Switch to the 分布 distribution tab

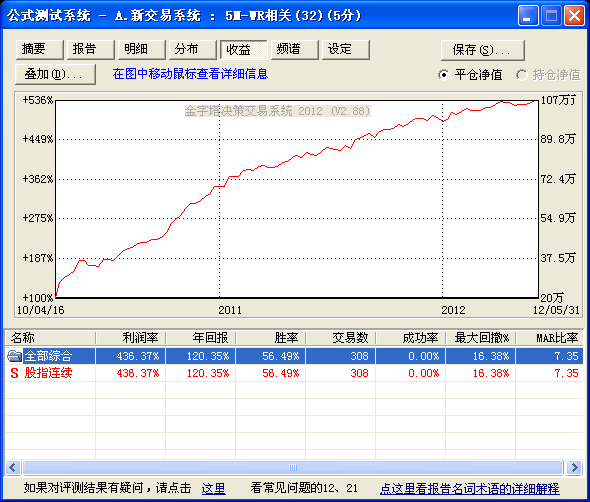193,50
